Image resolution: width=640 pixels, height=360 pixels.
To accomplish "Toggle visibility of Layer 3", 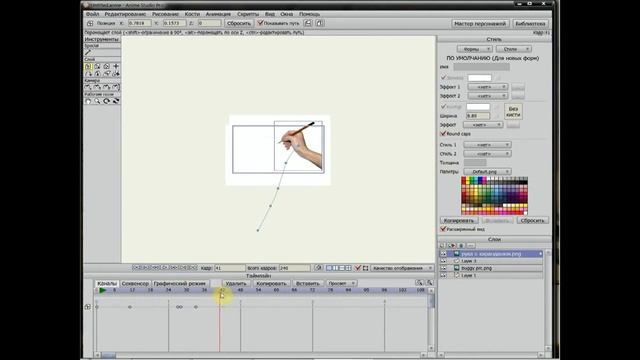I will tap(443, 261).
